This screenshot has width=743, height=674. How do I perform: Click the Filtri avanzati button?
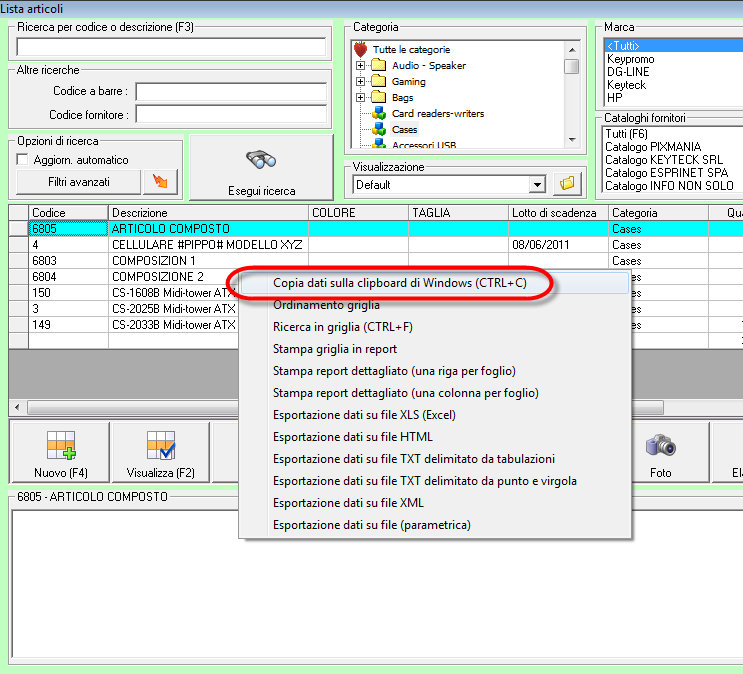[x=79, y=182]
